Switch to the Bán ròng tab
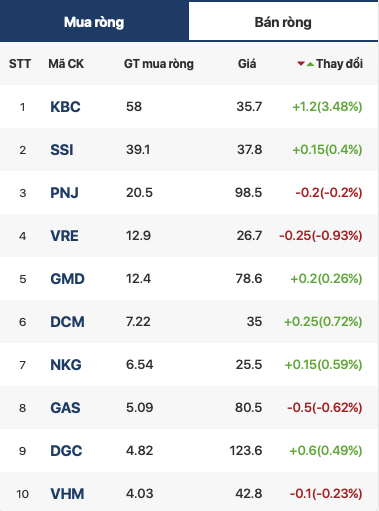This screenshot has height=511, width=379. coord(283,22)
